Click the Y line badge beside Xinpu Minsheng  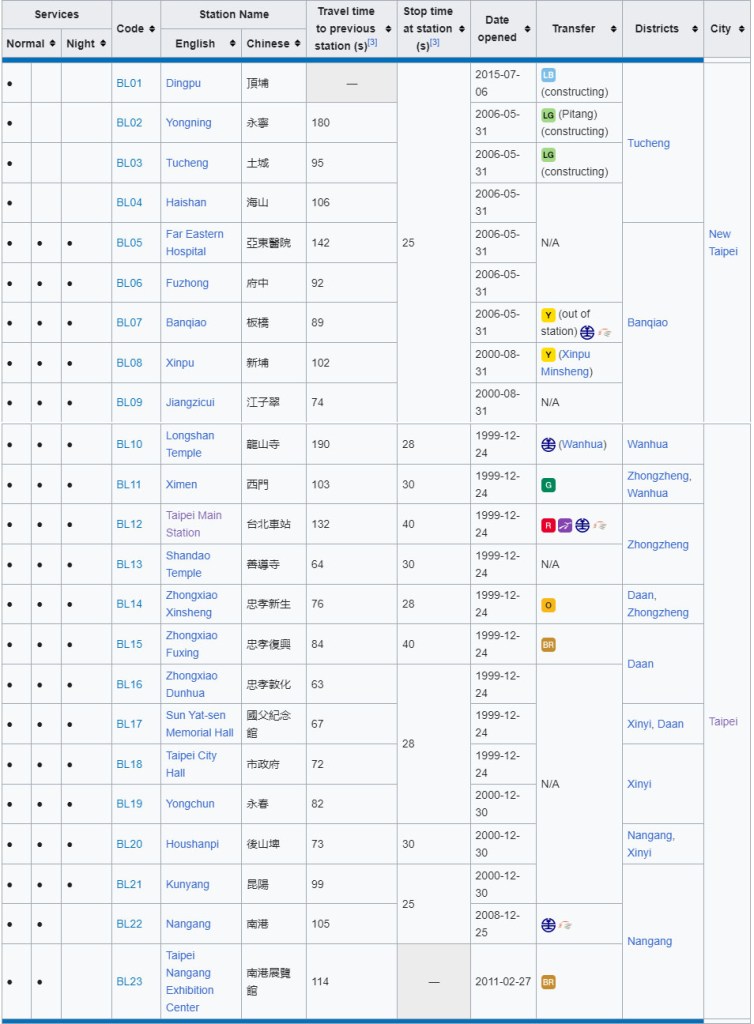[x=548, y=355]
